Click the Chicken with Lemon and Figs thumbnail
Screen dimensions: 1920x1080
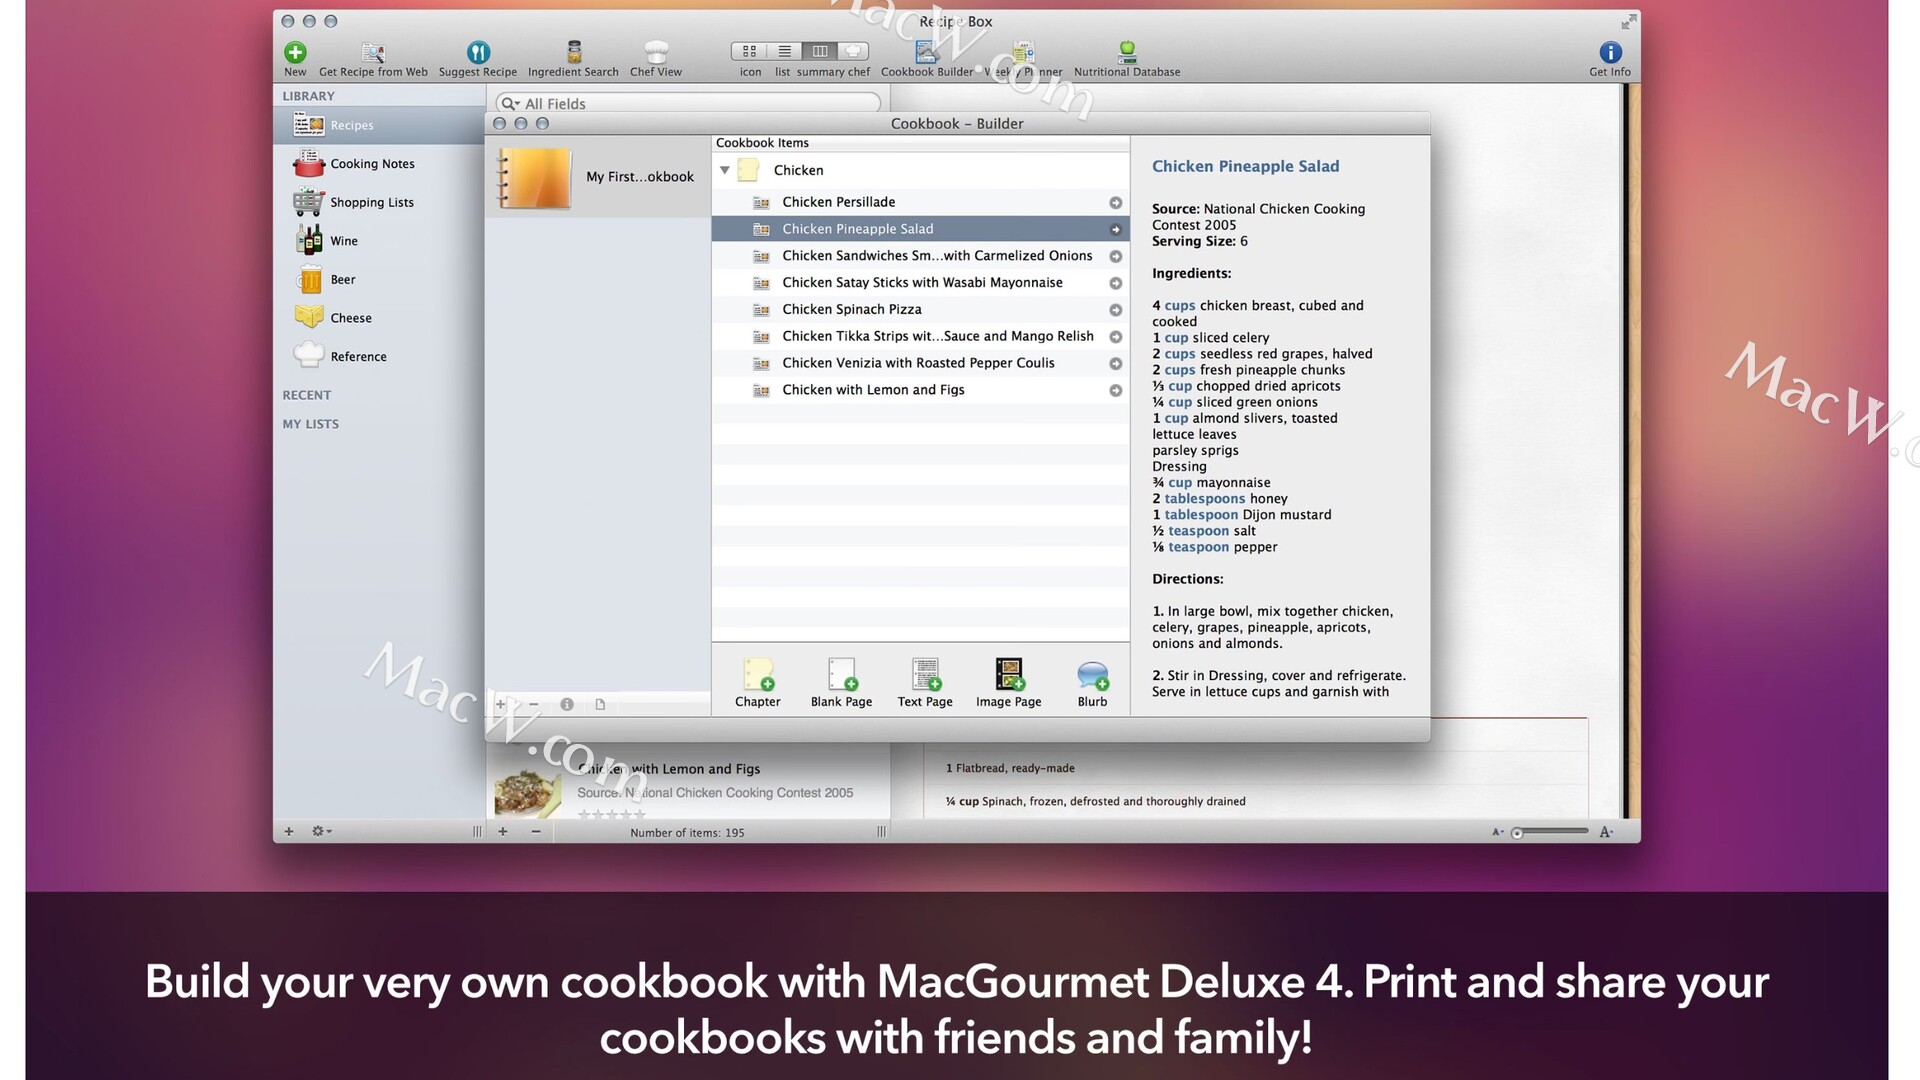(x=527, y=791)
